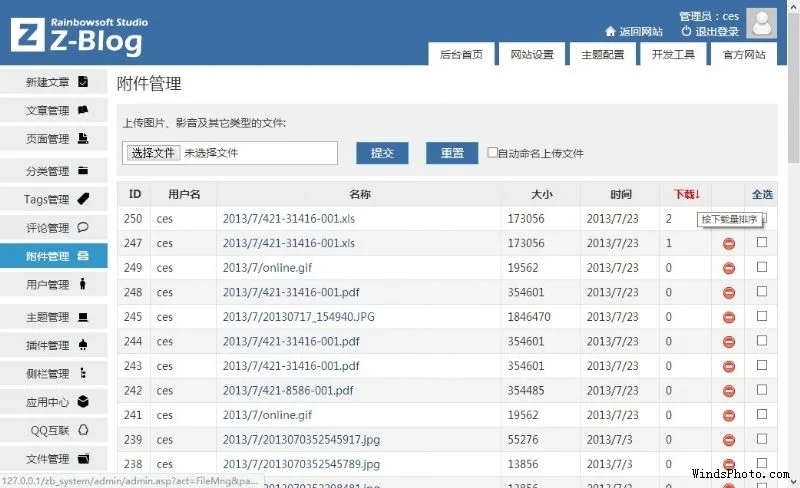Click the 时间 column header
The image size is (800, 488).
pos(620,194)
